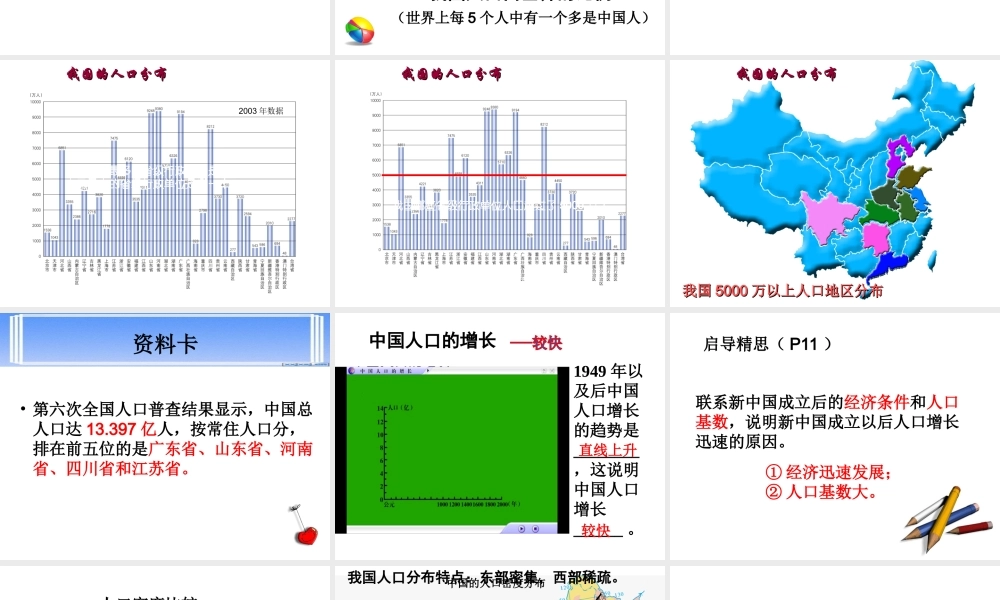Select the 我国的人口分布 title on the map slide
This screenshot has height=600, width=1000.
pyautogui.click(x=786, y=74)
